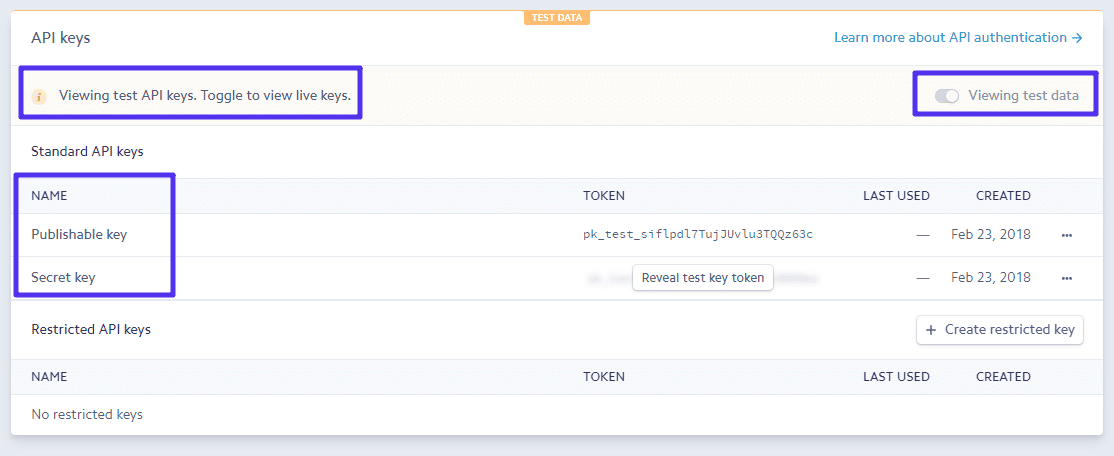
Task: Toggle the Viewing test data switch
Action: click(946, 96)
